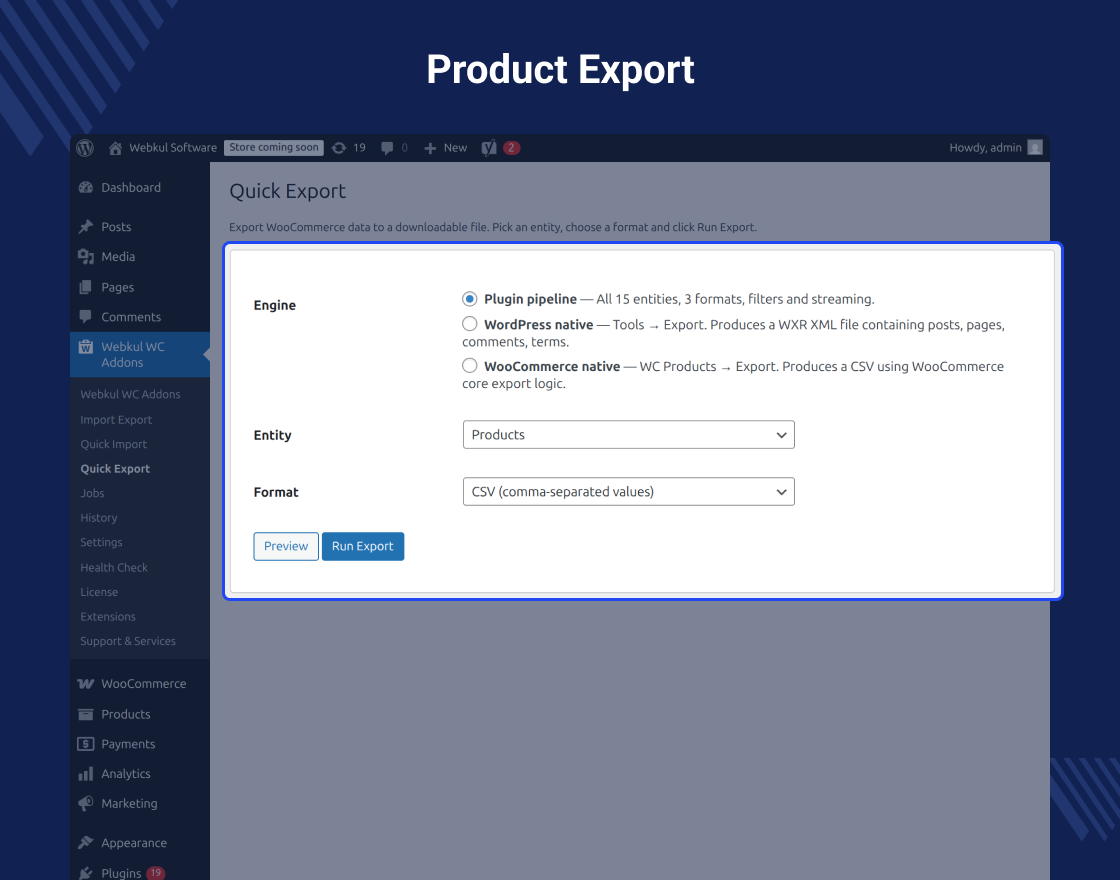Open Analytics in the sidebar

tap(126, 774)
